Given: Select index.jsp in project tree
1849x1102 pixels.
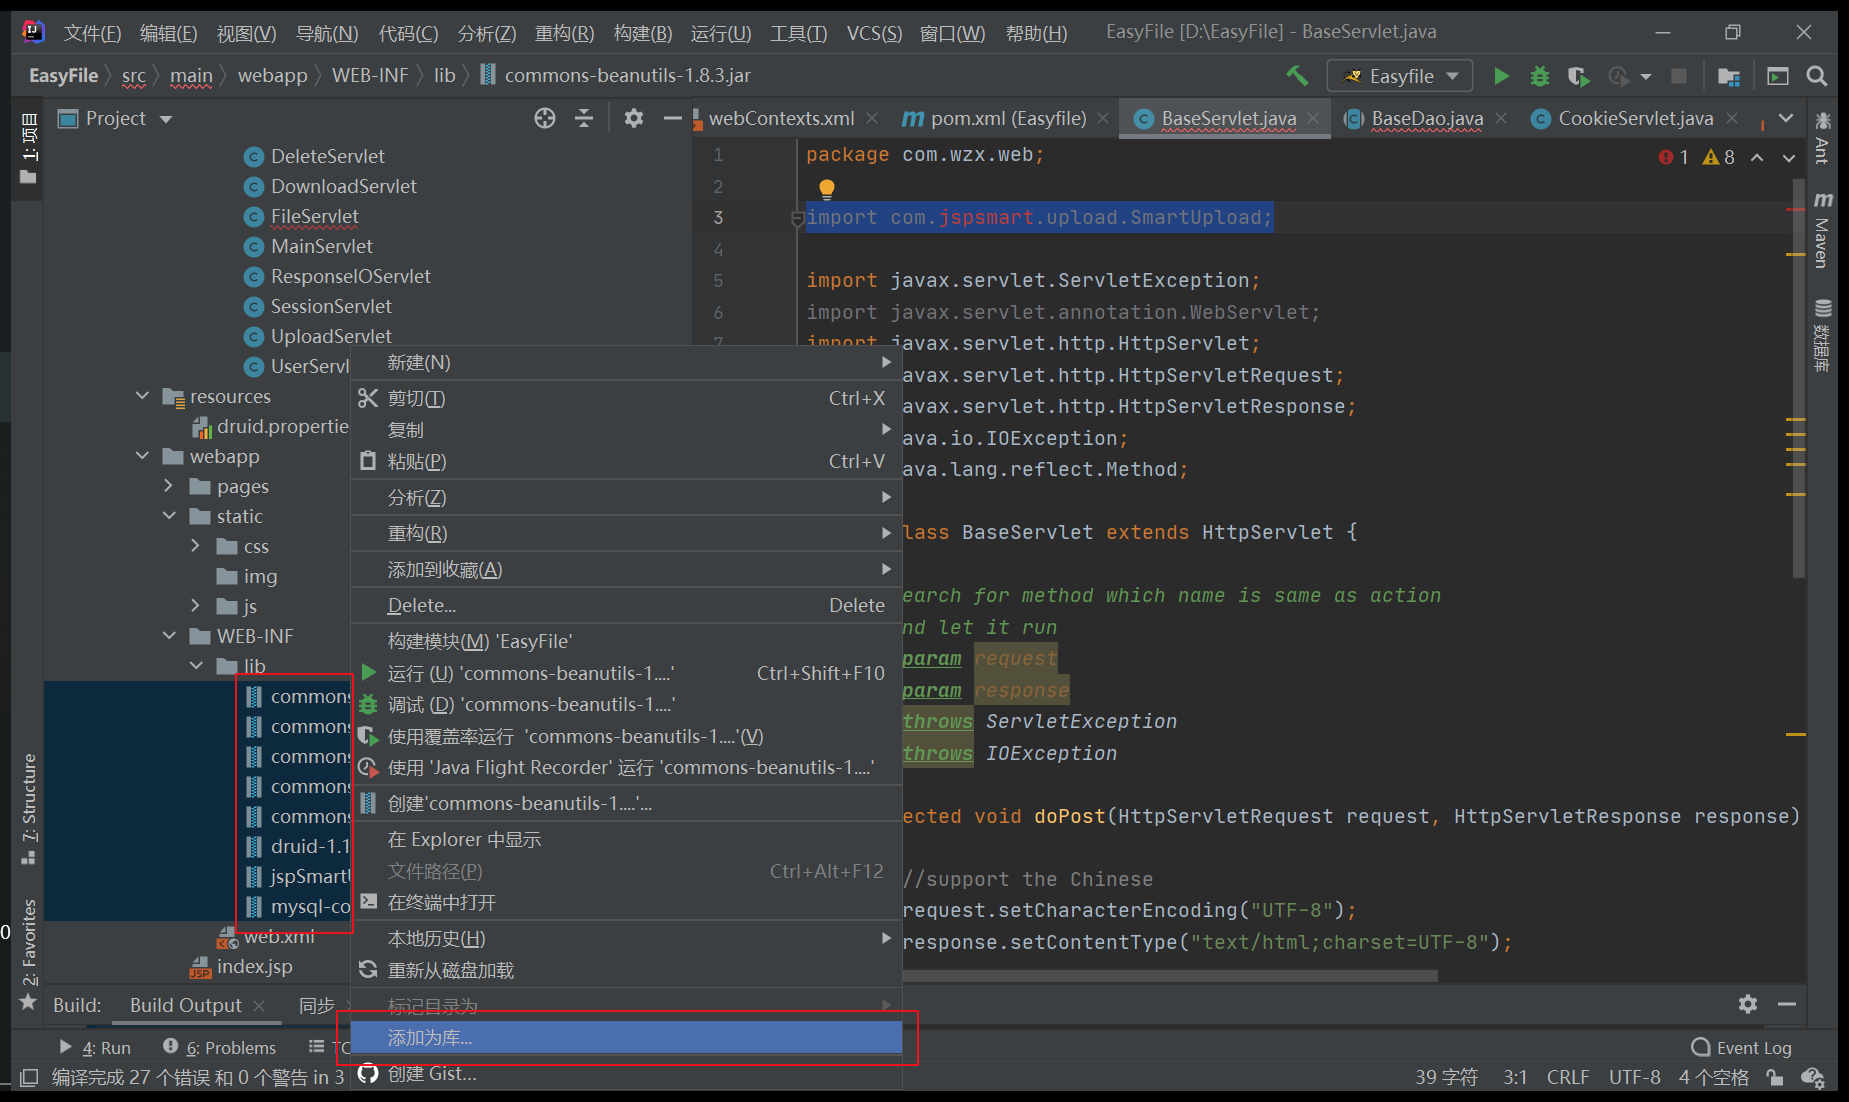Looking at the screenshot, I should click(x=254, y=966).
